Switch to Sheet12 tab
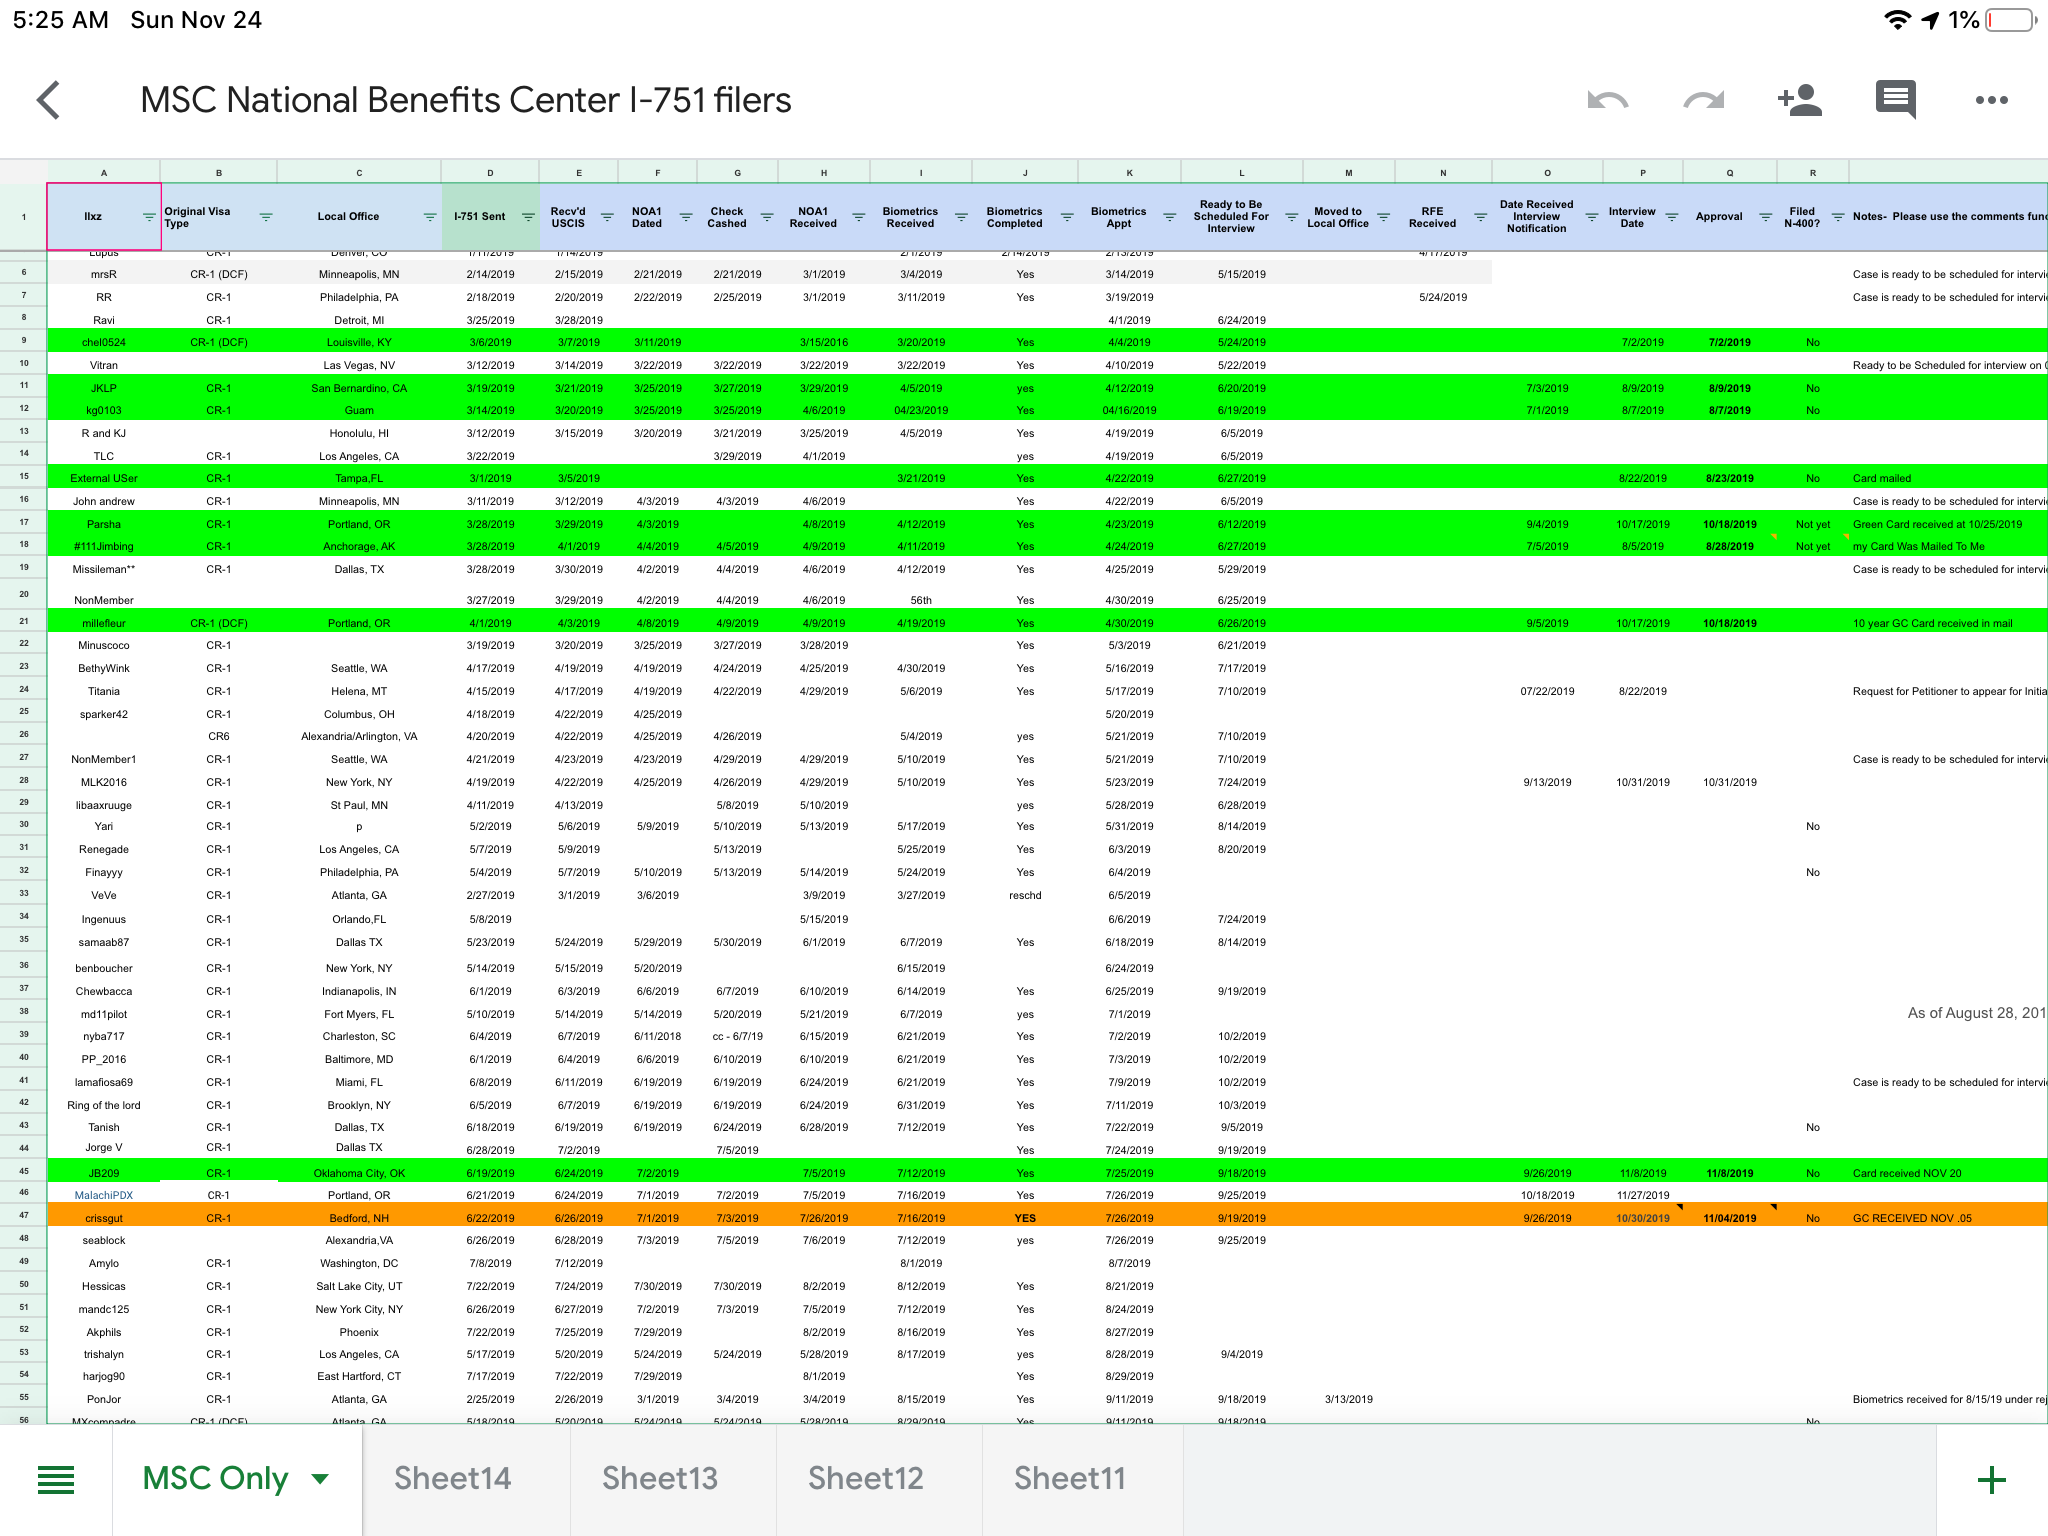This screenshot has width=2048, height=1536. 865,1479
